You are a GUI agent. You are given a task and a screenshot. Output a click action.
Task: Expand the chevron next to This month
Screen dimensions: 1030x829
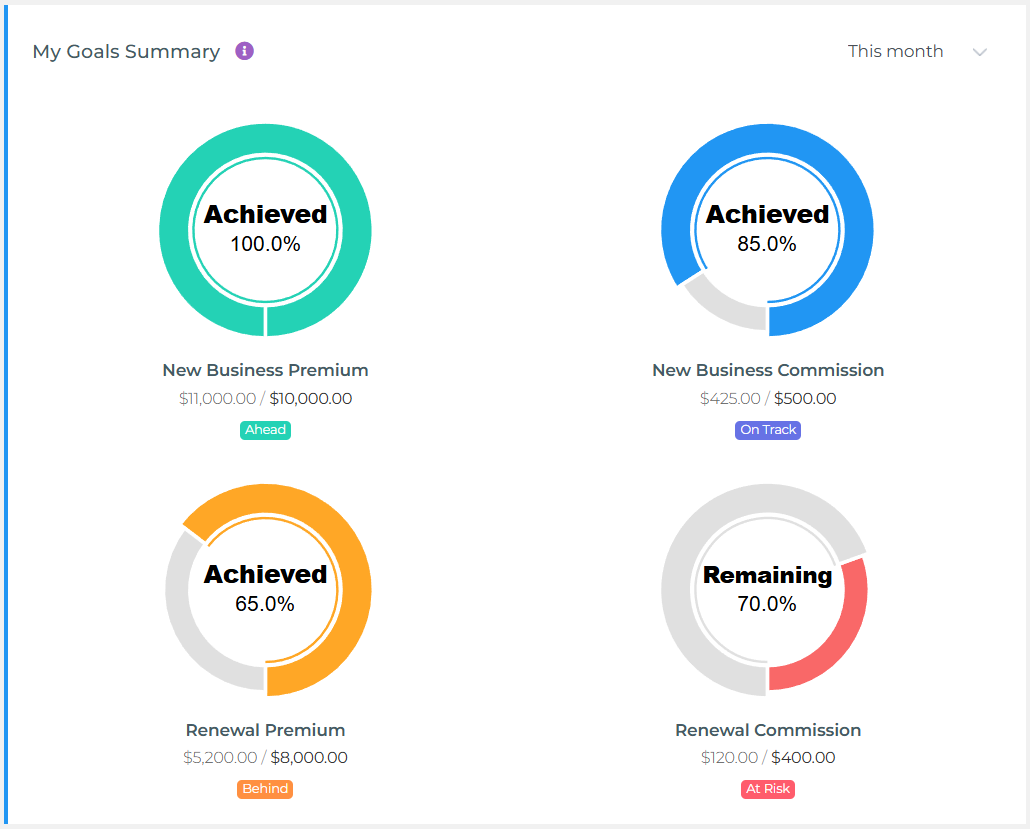coord(979,51)
